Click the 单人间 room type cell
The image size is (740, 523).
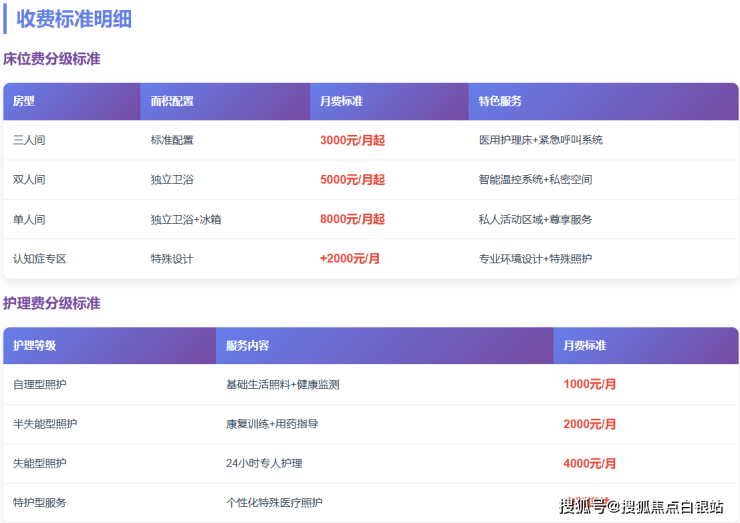click(29, 219)
